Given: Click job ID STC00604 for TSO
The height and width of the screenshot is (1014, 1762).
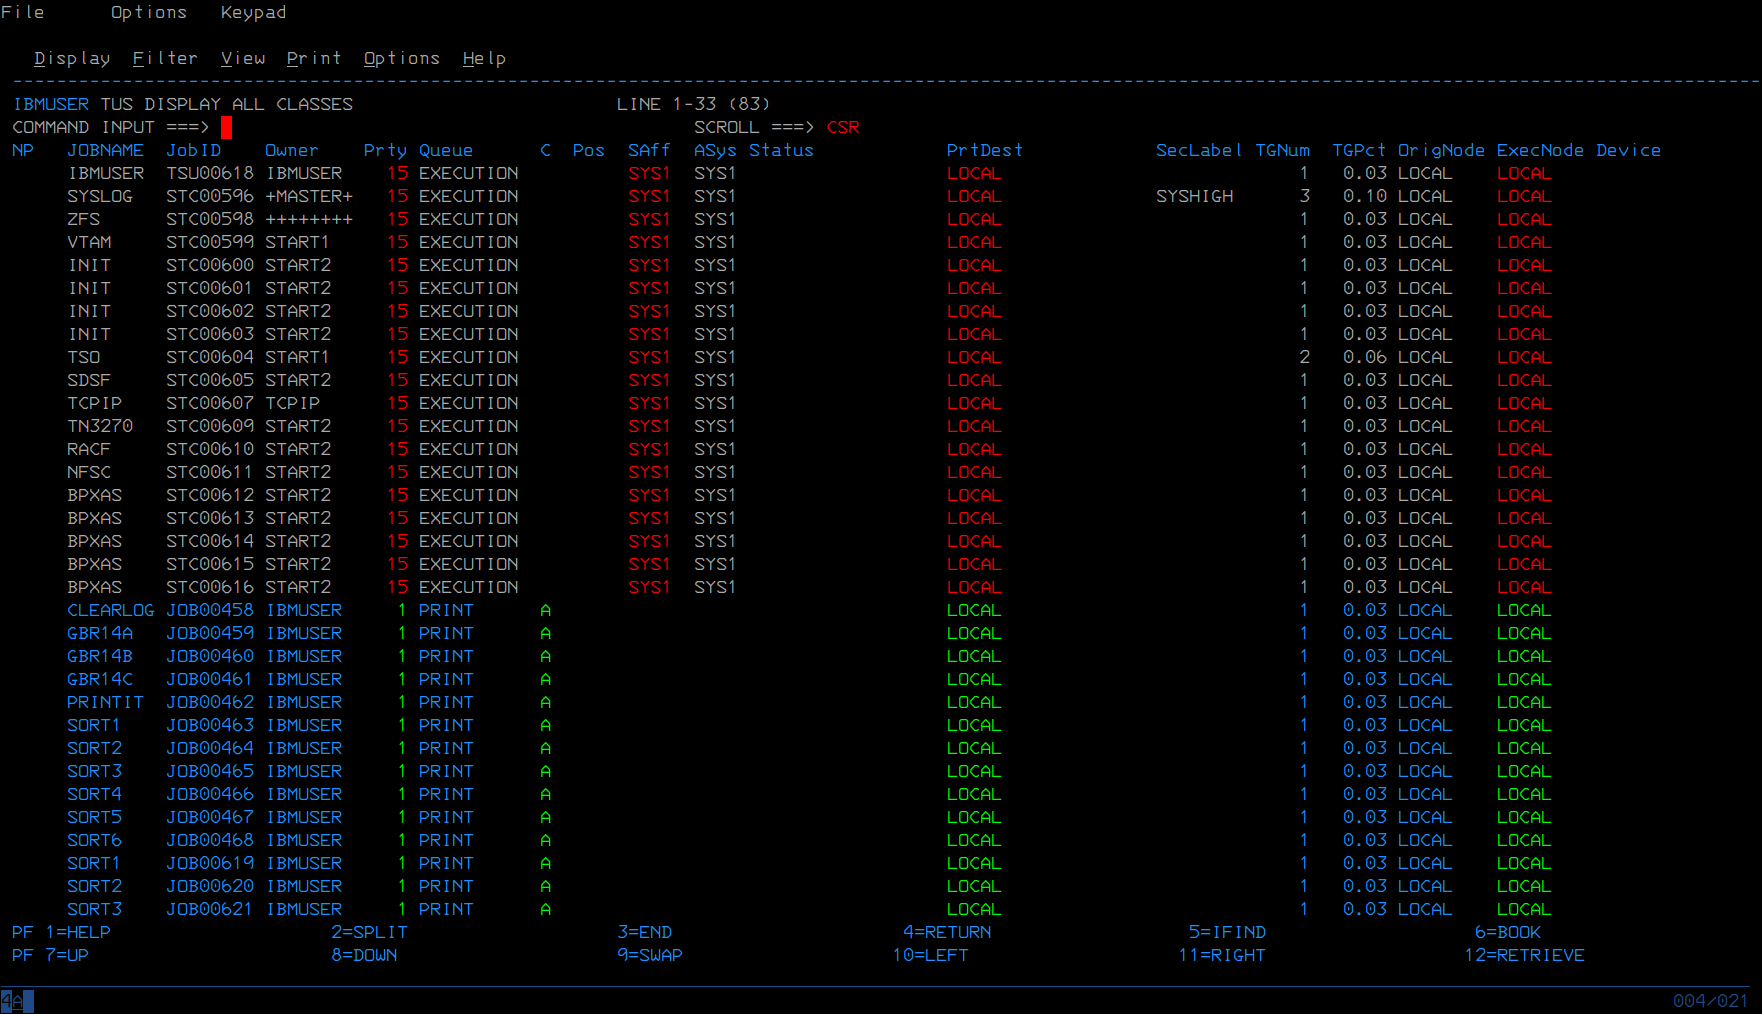Looking at the screenshot, I should (210, 357).
